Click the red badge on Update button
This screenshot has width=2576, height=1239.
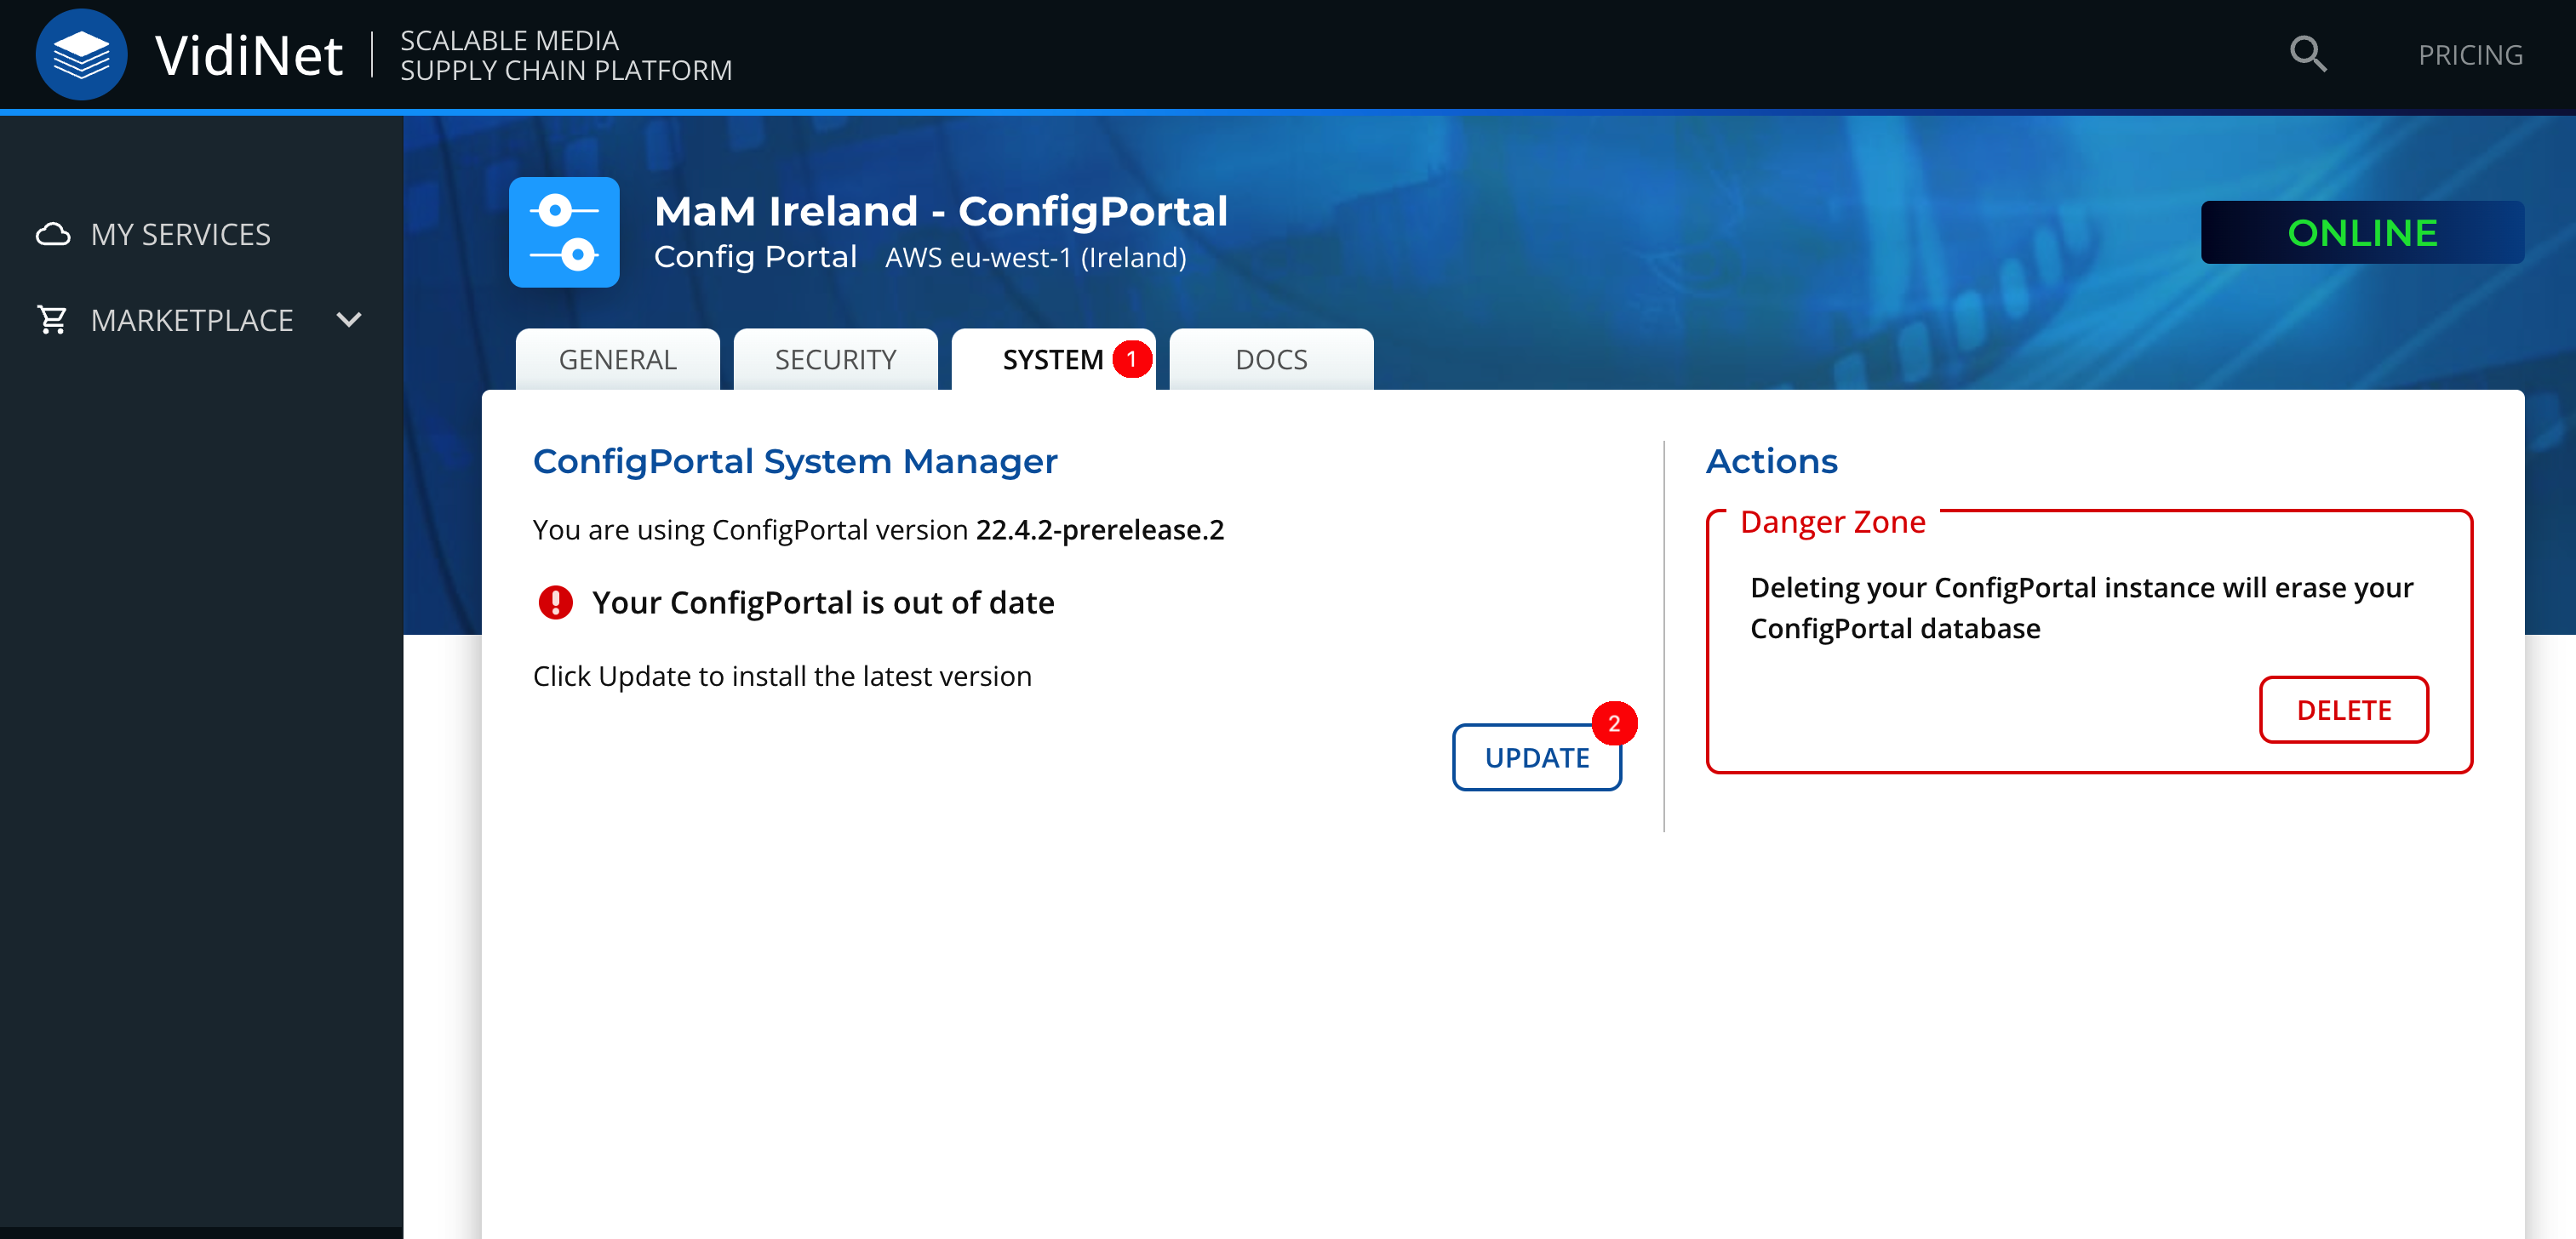point(1613,723)
